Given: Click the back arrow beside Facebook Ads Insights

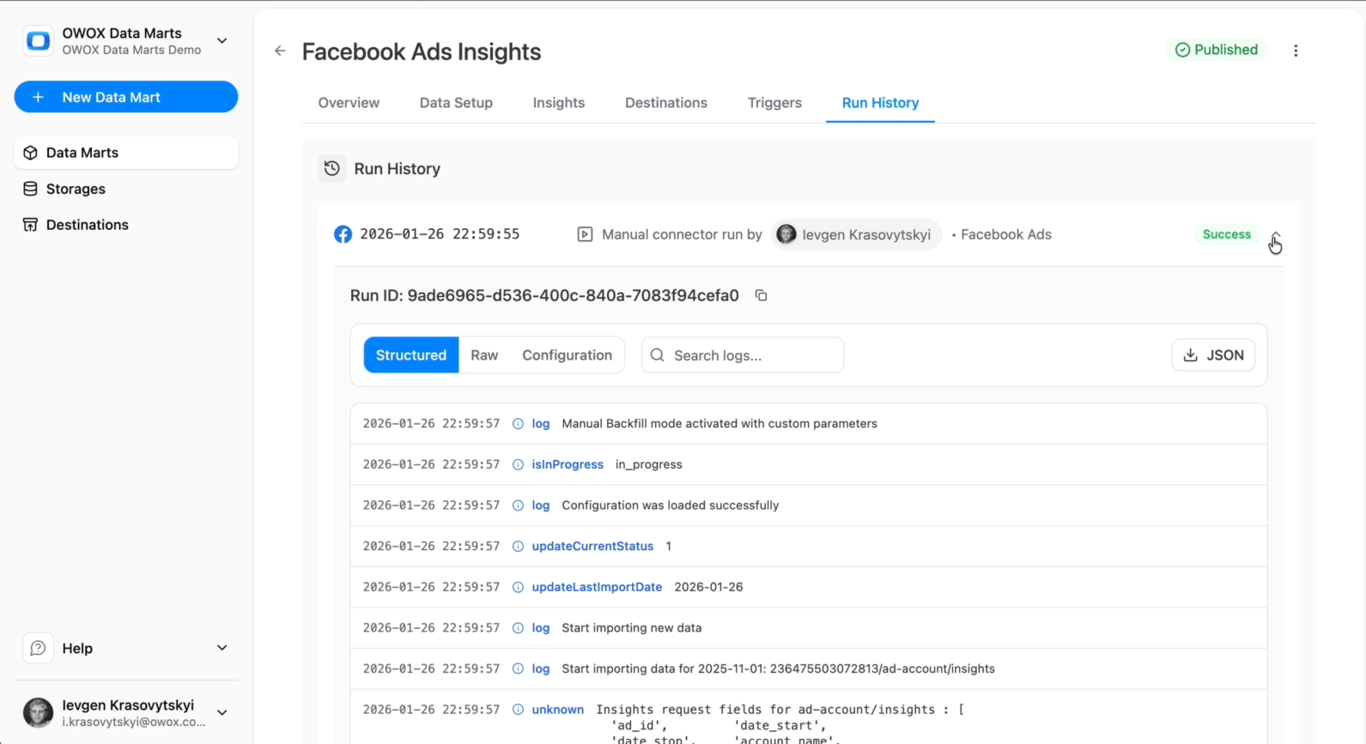Looking at the screenshot, I should 280,51.
